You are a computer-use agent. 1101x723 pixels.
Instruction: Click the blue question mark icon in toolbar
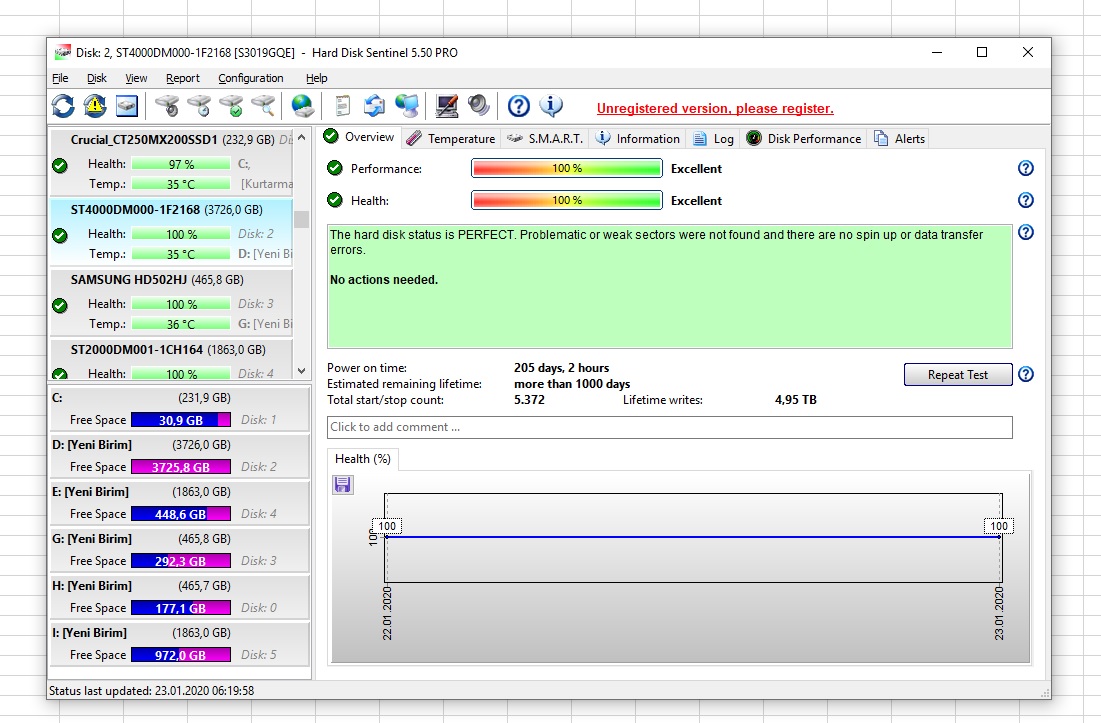(x=519, y=106)
